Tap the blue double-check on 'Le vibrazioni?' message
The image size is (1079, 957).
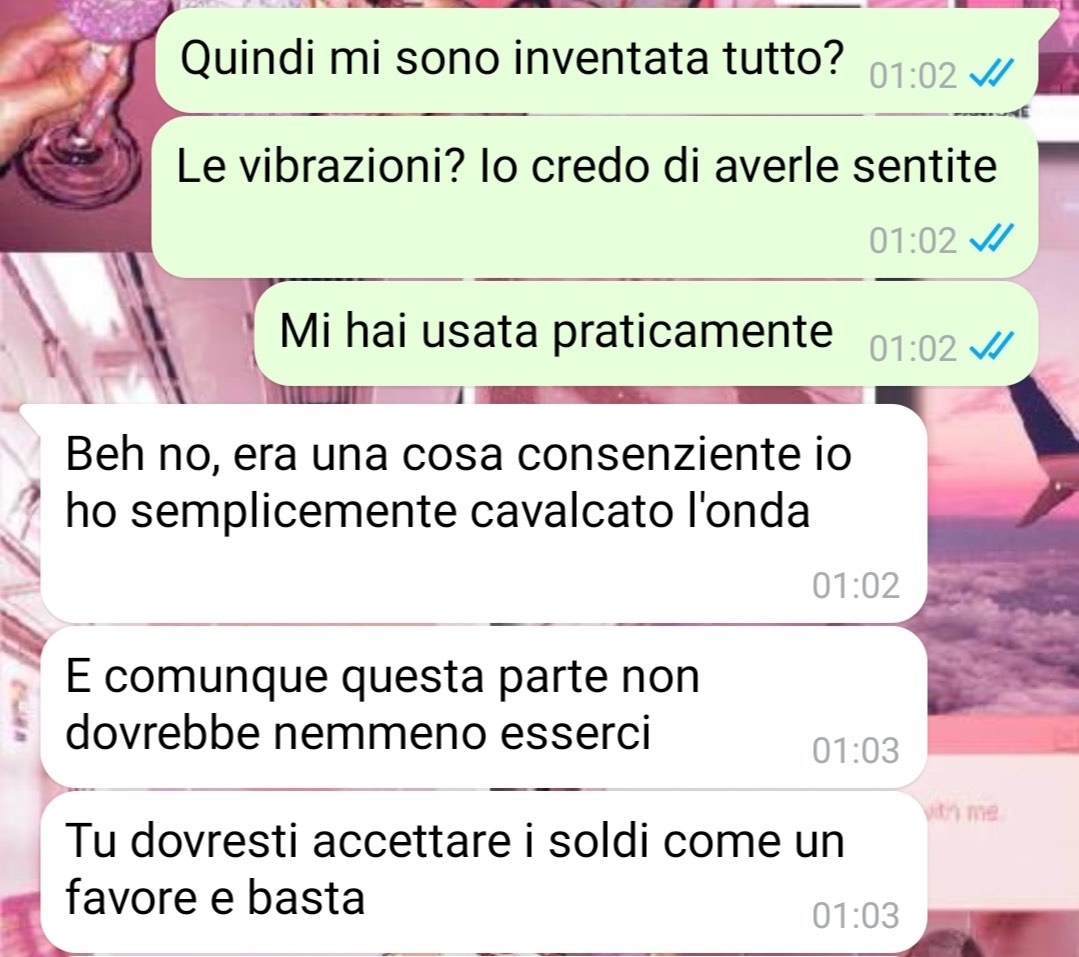pyautogui.click(x=991, y=238)
